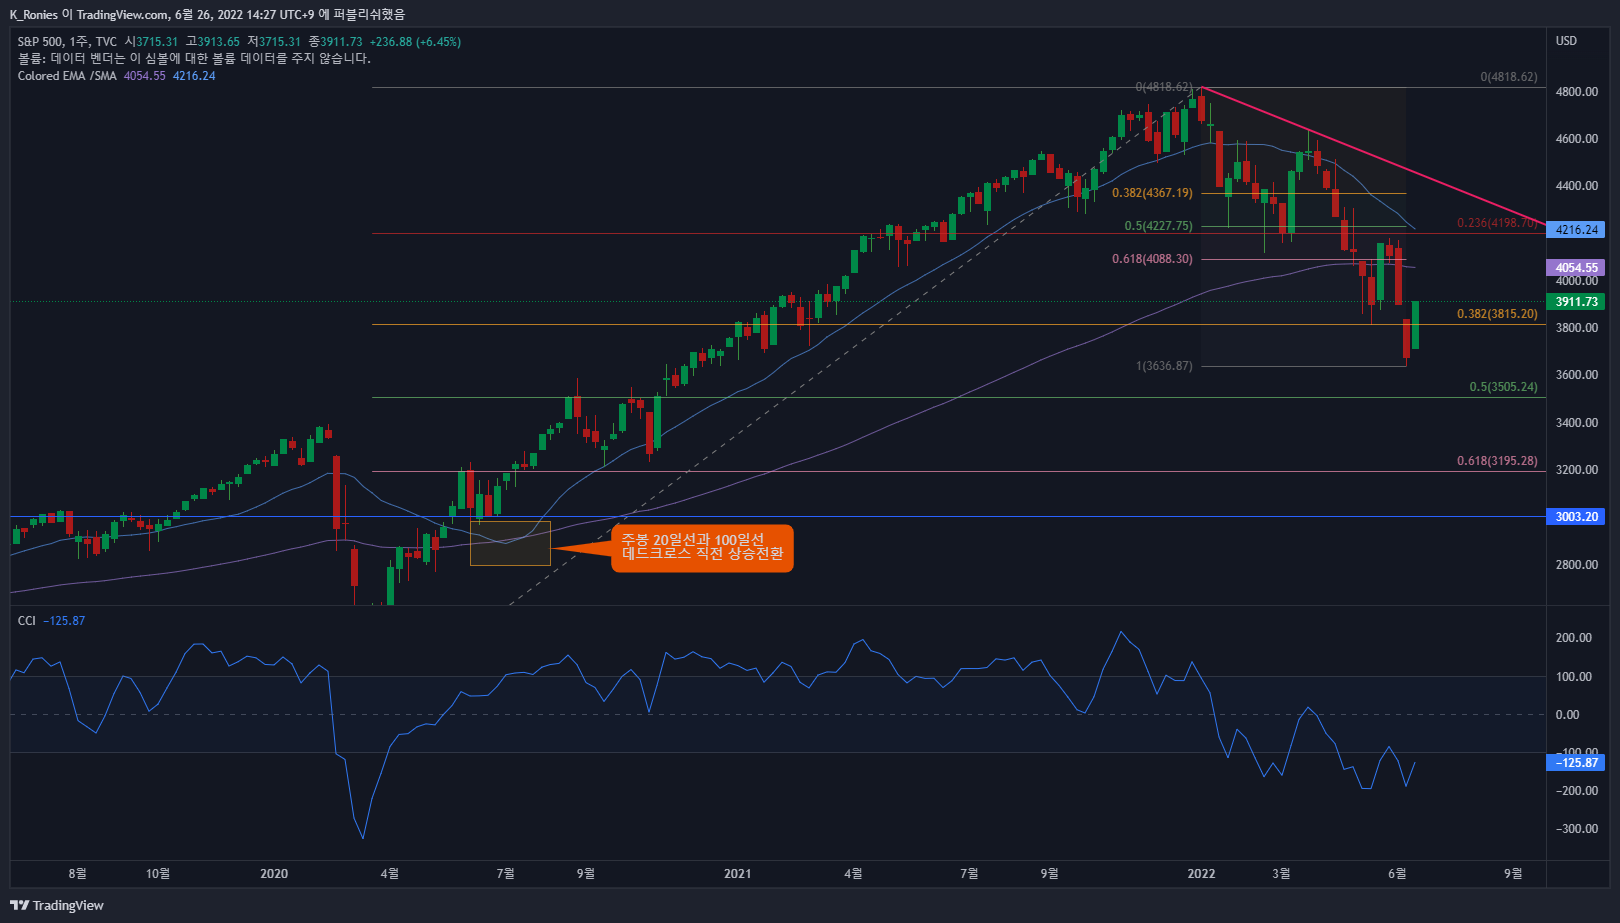Click the 2022 label on the time axis
Image resolution: width=1620 pixels, height=923 pixels.
(1201, 874)
